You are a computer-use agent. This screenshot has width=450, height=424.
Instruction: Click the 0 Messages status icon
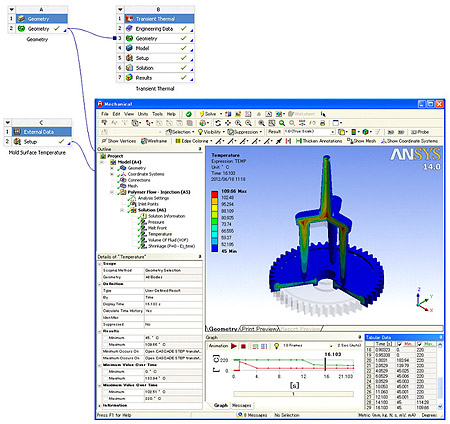tap(239, 415)
